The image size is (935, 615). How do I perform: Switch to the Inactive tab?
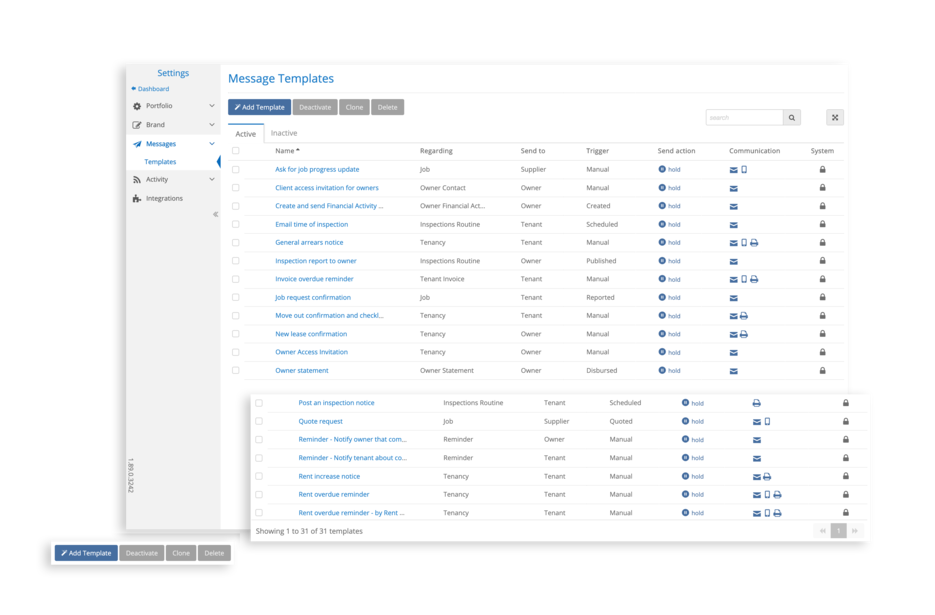(284, 133)
